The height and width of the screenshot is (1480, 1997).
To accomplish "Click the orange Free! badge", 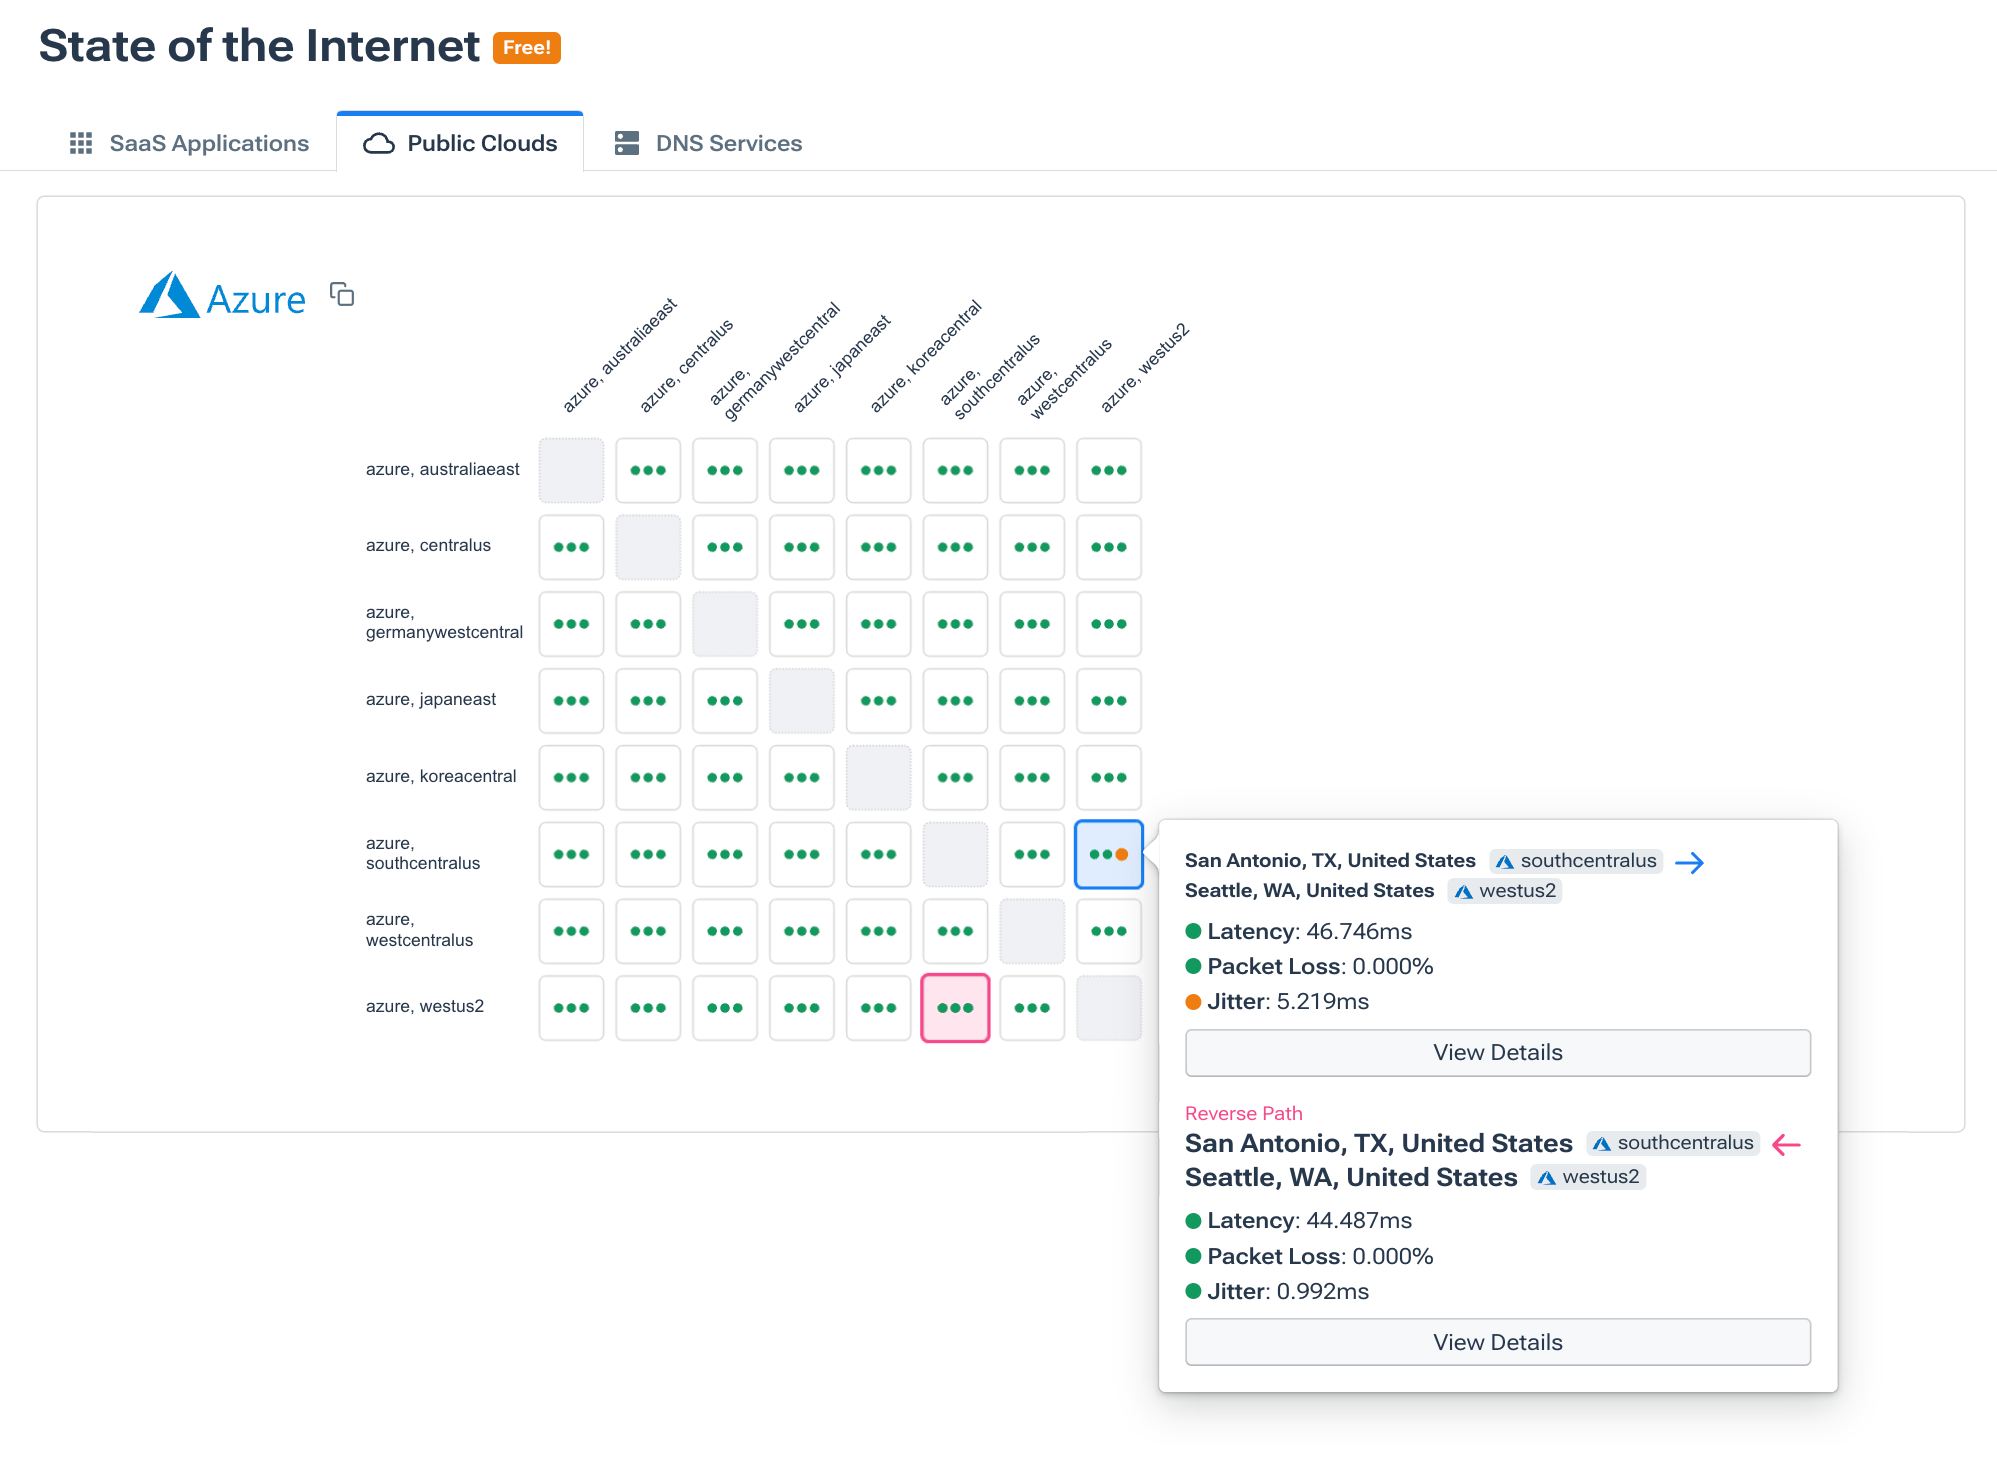I will coord(527,47).
